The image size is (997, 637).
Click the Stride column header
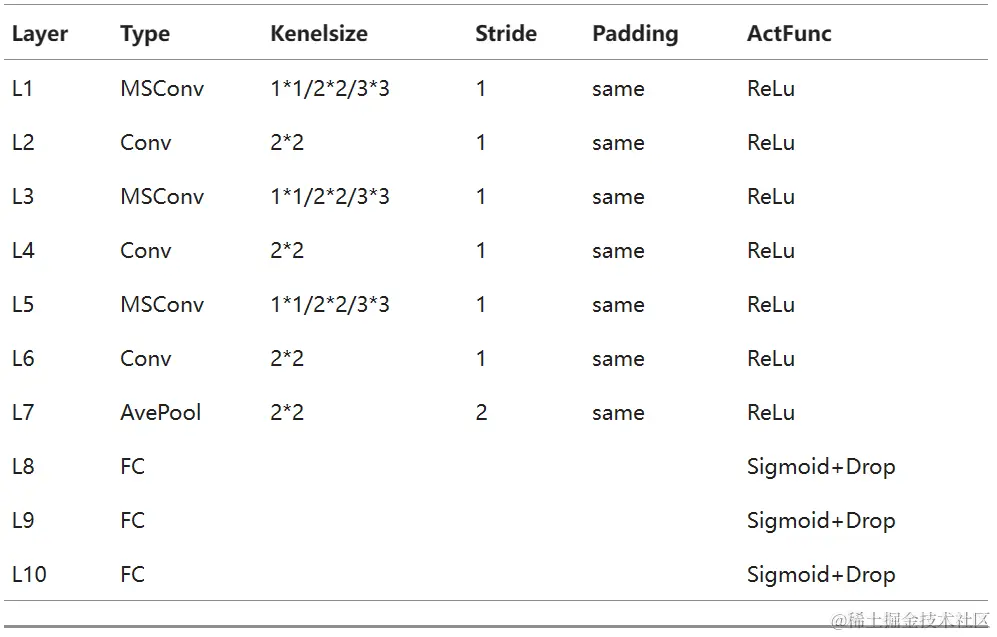[505, 34]
